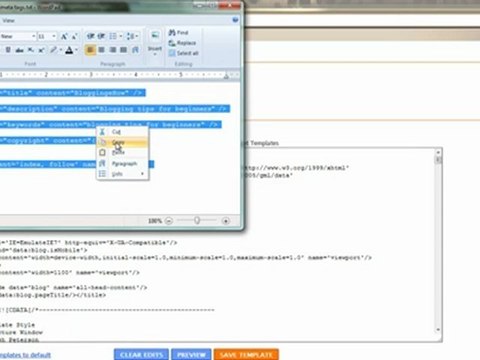Select Align text right

tap(113, 50)
